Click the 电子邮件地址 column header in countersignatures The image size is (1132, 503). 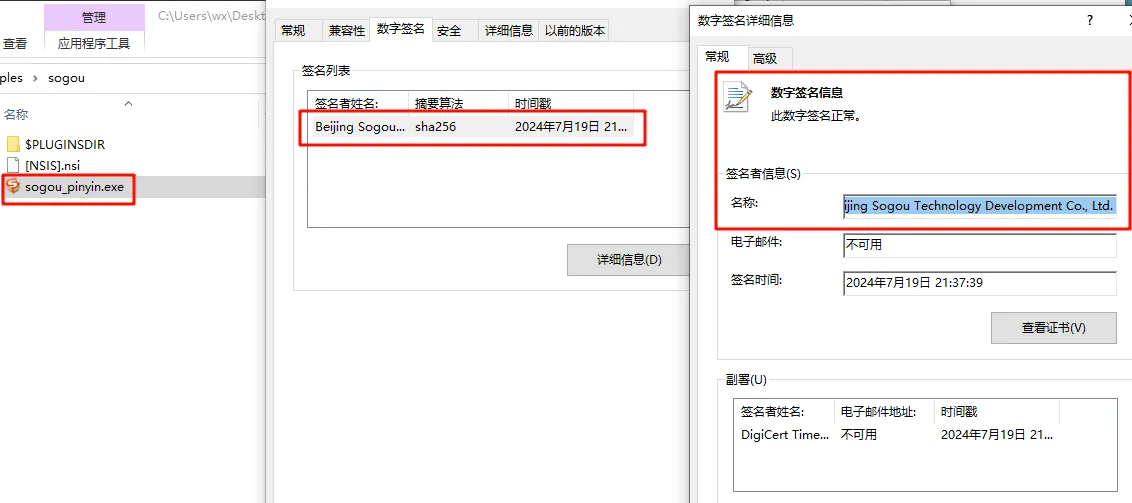884,412
